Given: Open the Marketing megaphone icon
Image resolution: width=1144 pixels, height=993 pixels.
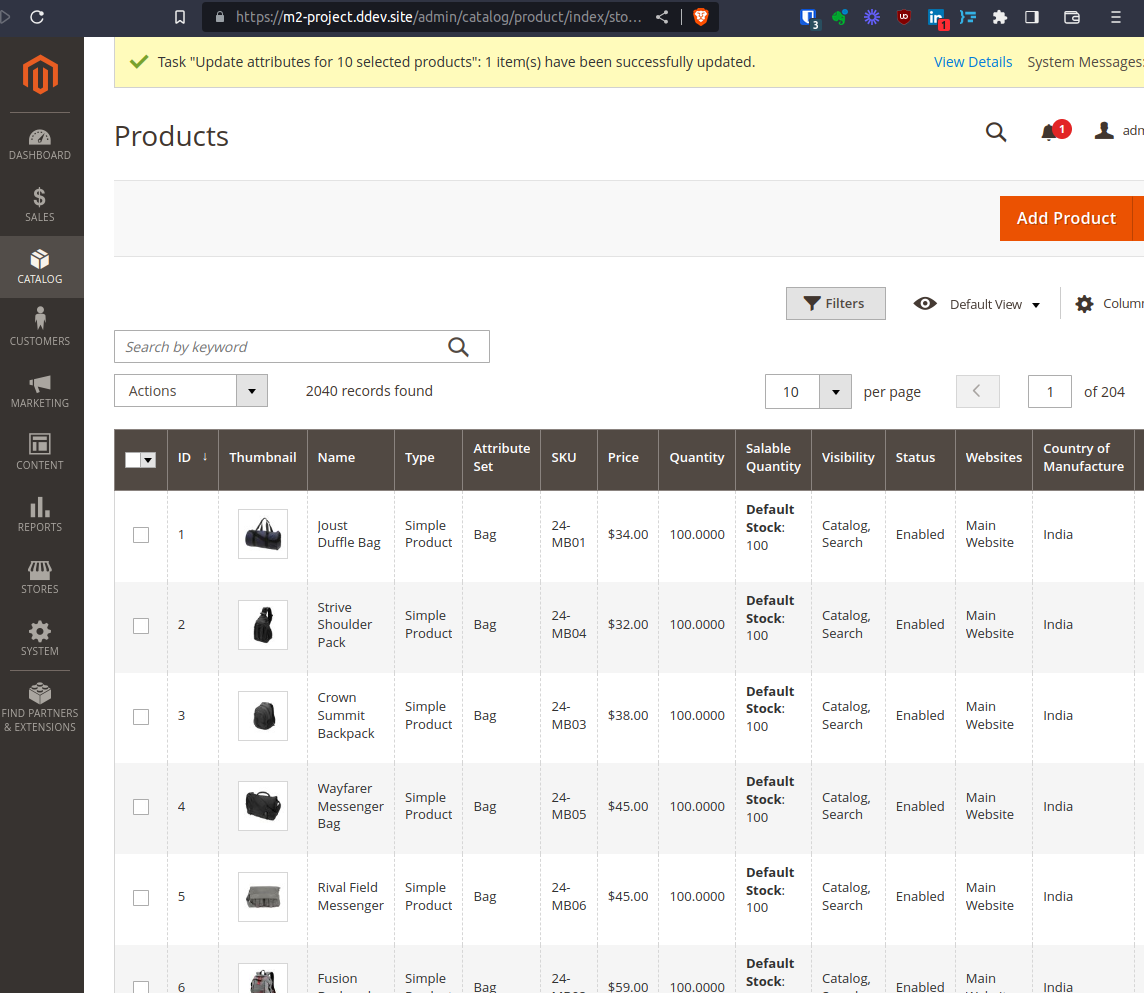Looking at the screenshot, I should pos(40,384).
